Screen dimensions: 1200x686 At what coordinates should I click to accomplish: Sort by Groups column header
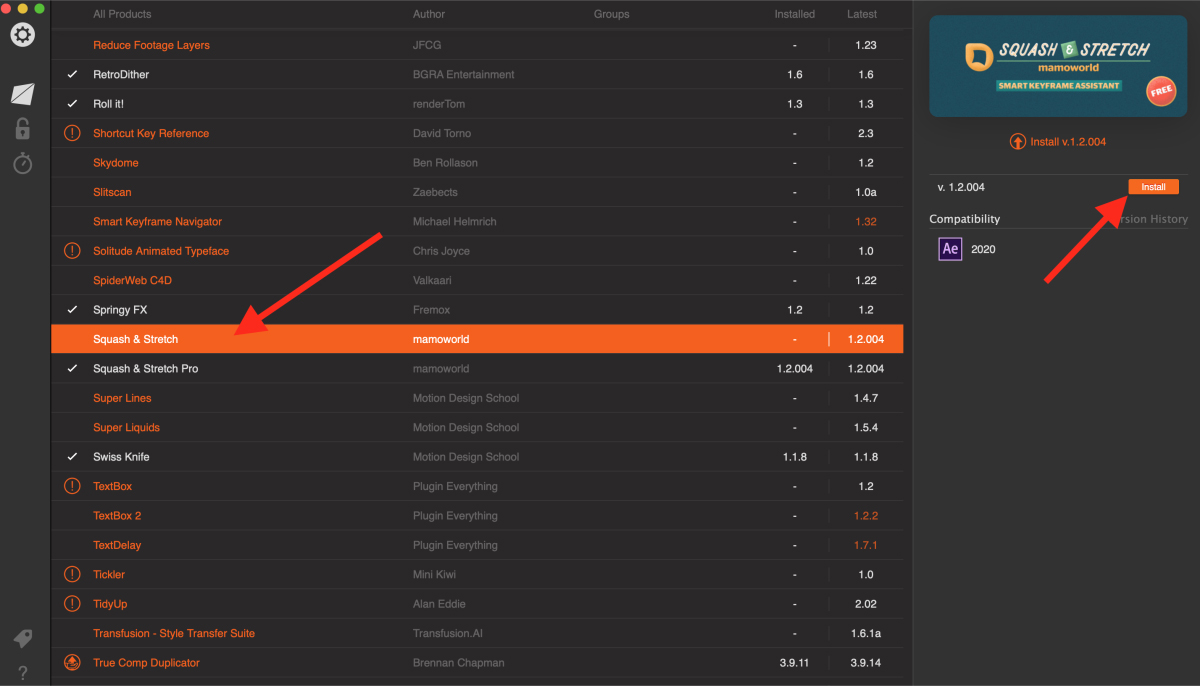(612, 14)
